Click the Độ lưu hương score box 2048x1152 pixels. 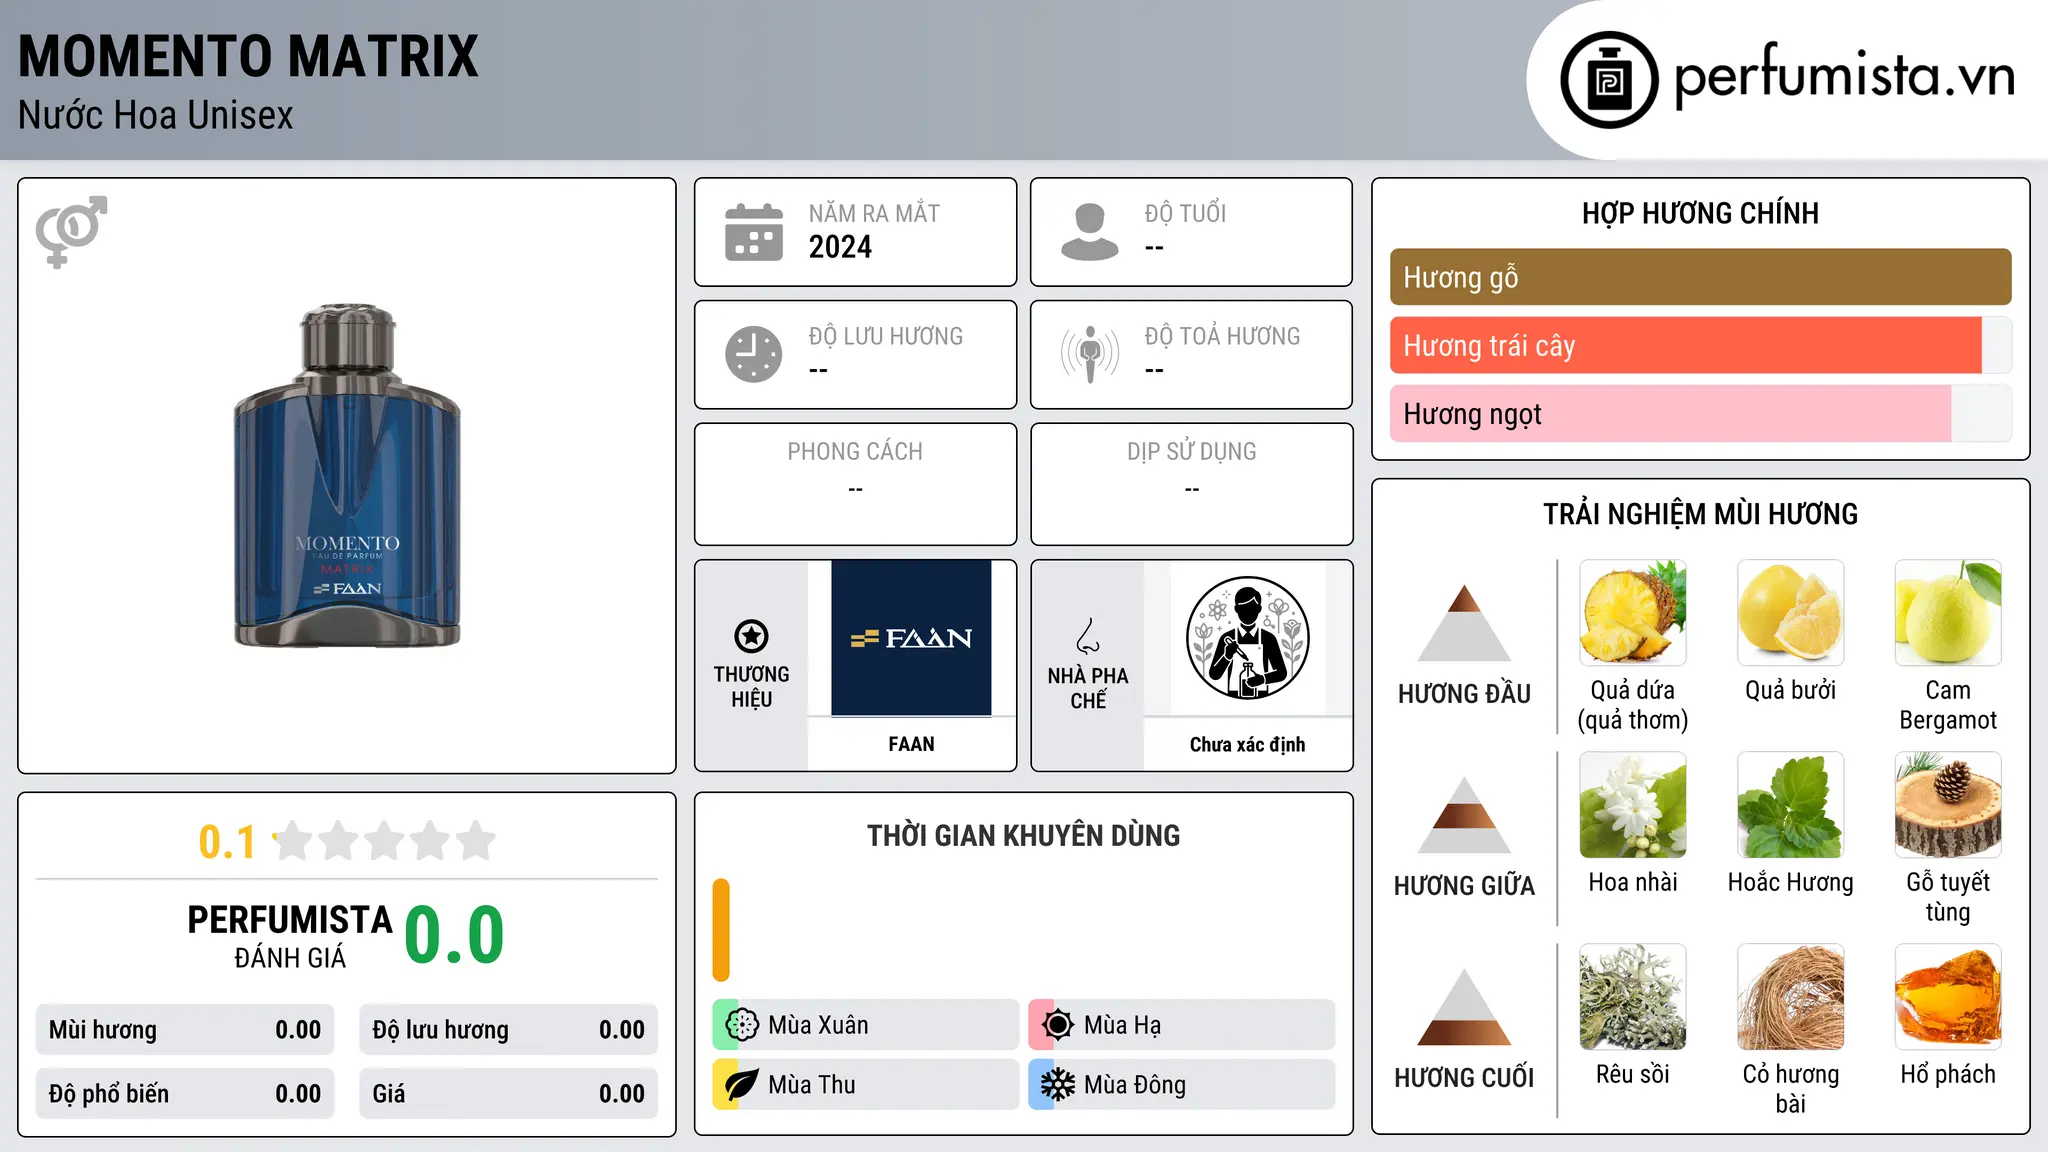tap(509, 1030)
